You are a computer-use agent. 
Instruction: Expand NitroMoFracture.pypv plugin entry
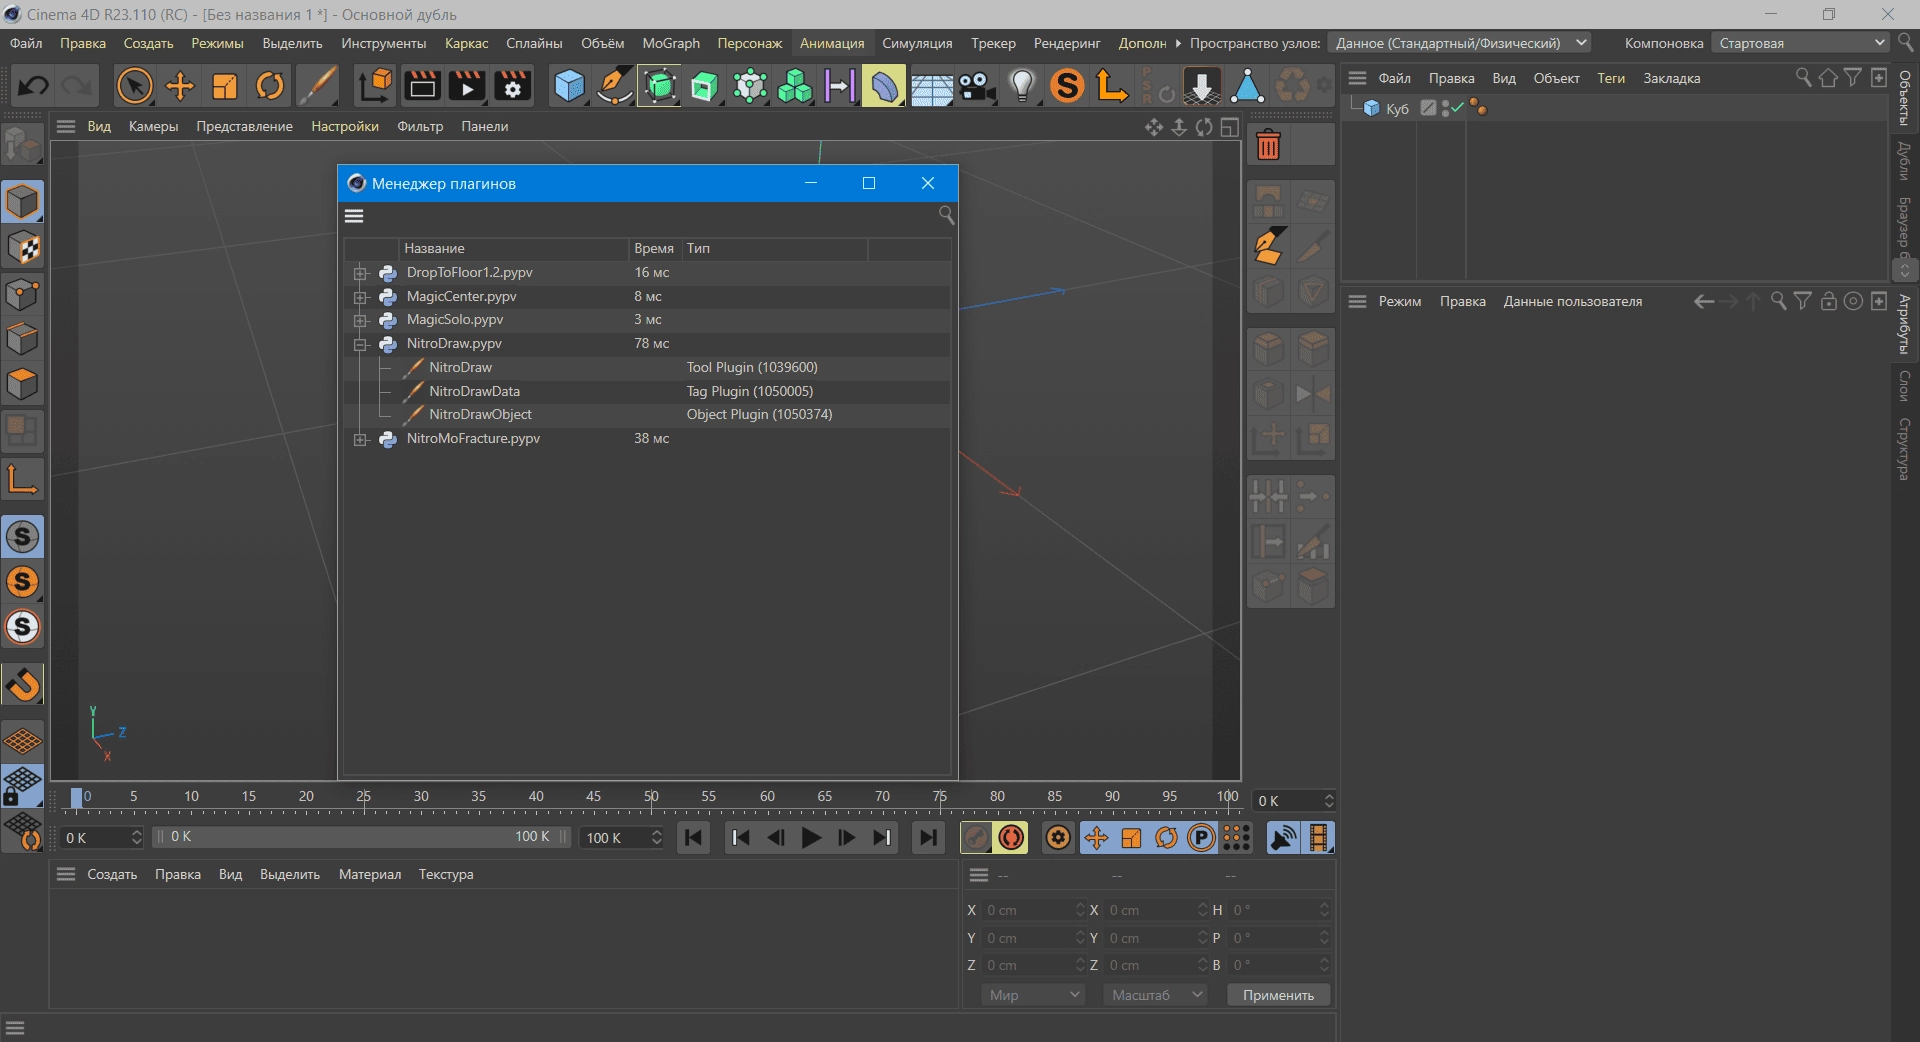tap(361, 439)
